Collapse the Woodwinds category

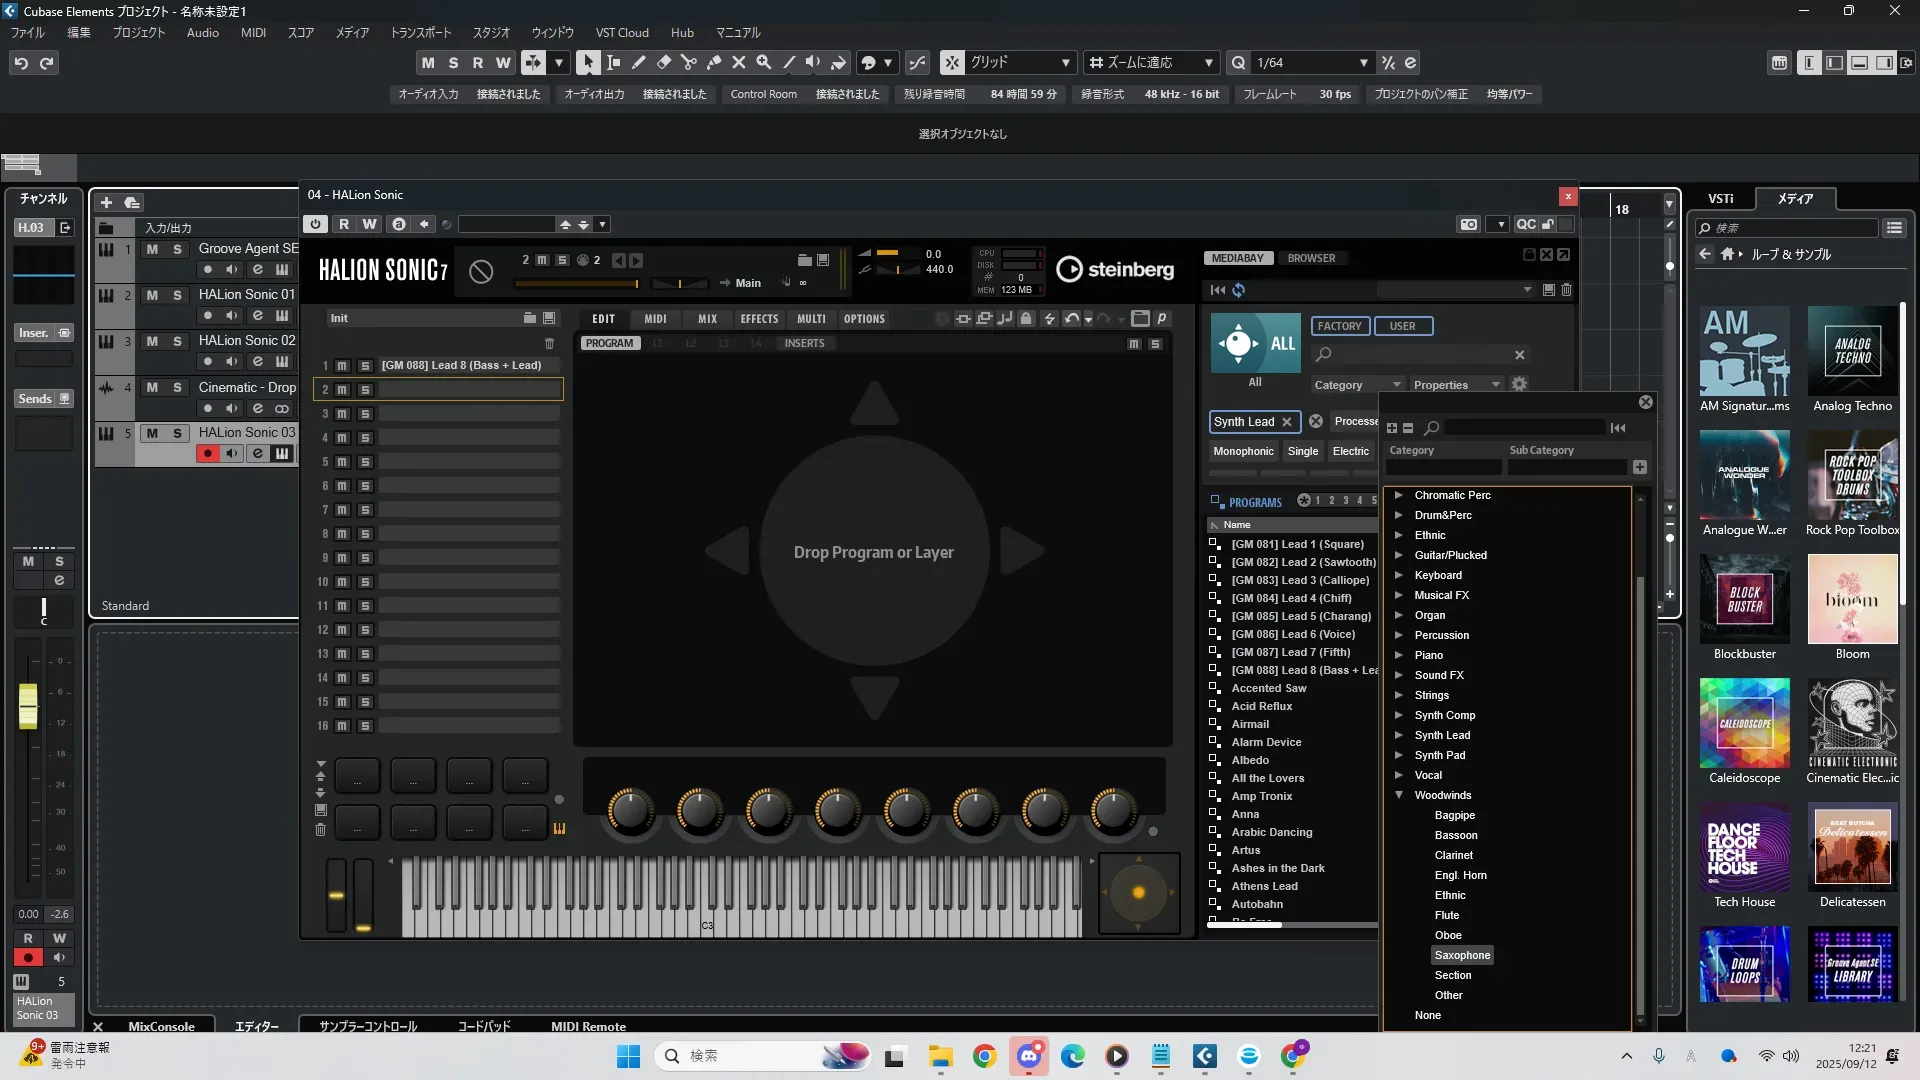click(x=1399, y=795)
